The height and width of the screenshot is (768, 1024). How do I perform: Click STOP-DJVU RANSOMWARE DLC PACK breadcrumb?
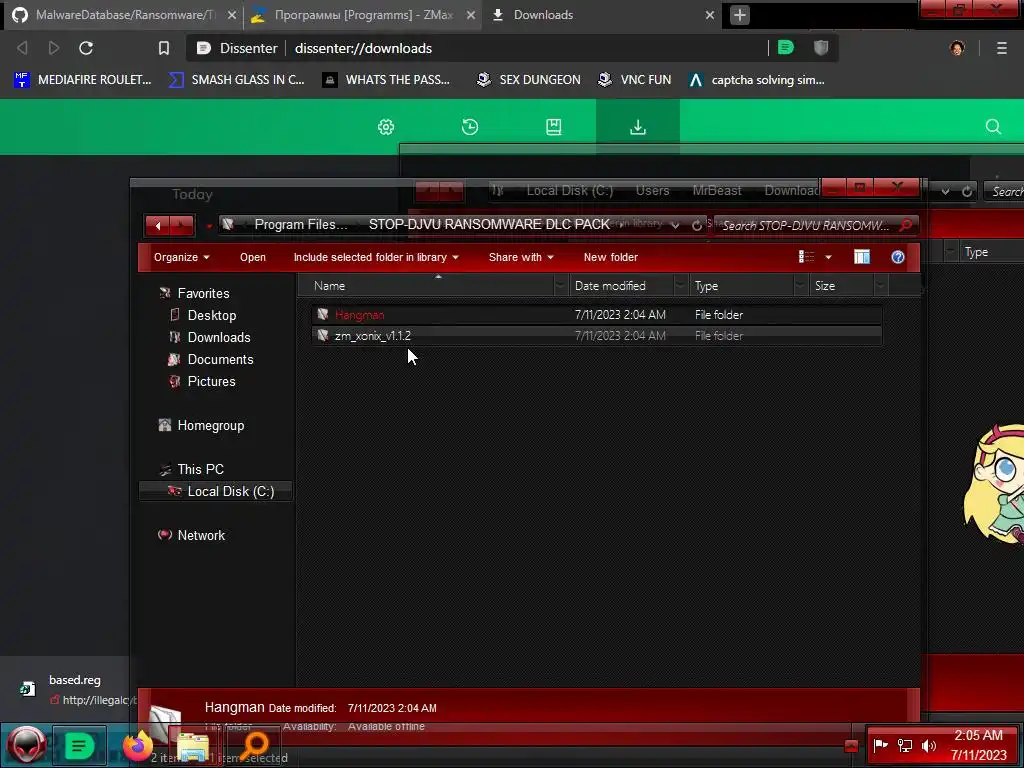coord(489,224)
